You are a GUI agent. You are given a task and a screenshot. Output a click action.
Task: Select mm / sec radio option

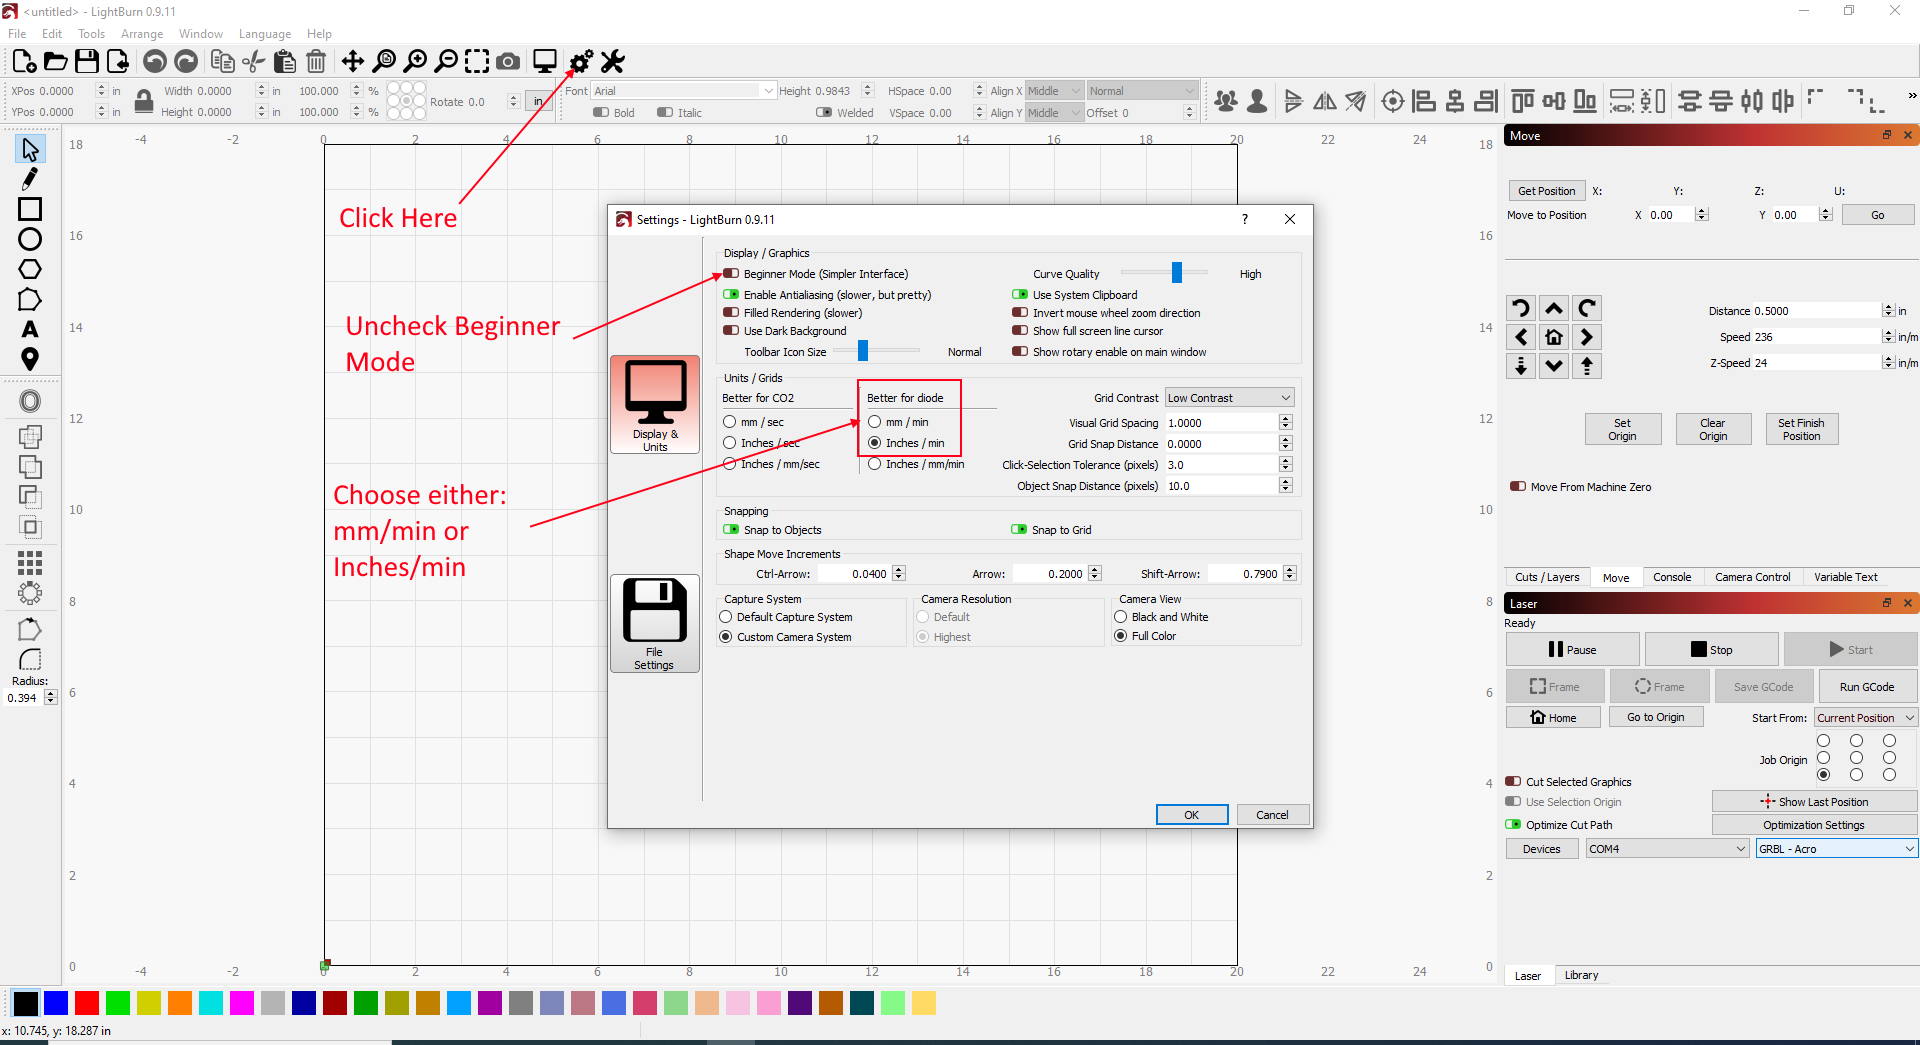click(730, 422)
